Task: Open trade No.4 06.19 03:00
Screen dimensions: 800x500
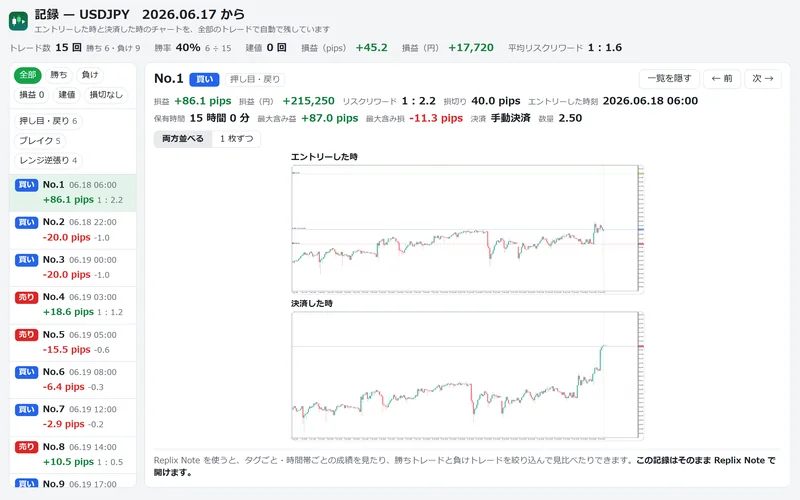Action: 73,305
